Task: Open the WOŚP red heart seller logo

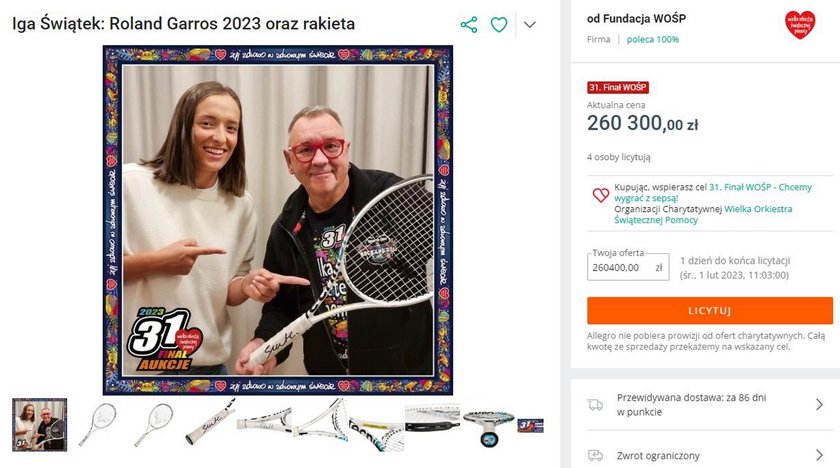Action: (800, 25)
